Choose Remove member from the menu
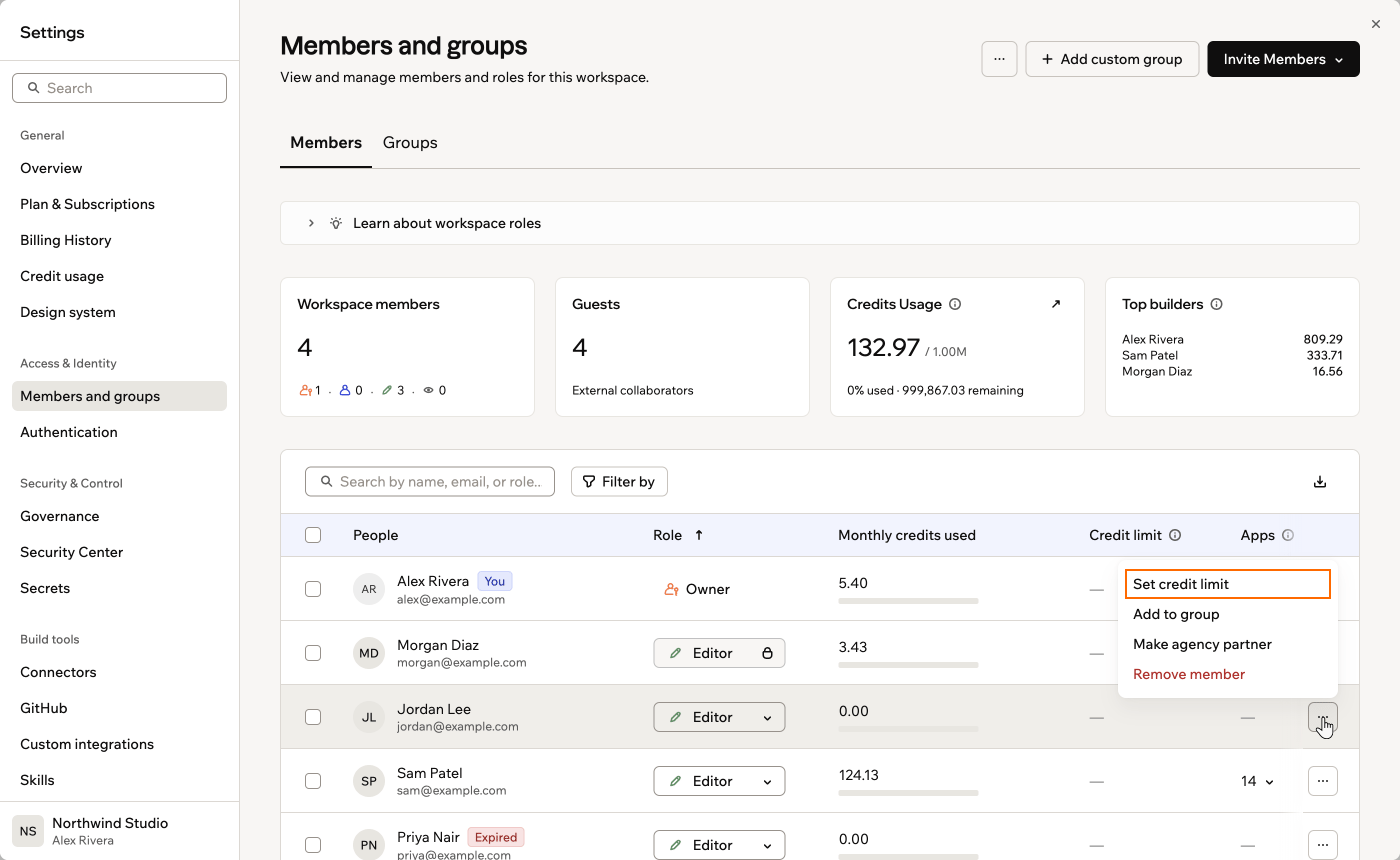Image resolution: width=1400 pixels, height=860 pixels. point(1228,674)
